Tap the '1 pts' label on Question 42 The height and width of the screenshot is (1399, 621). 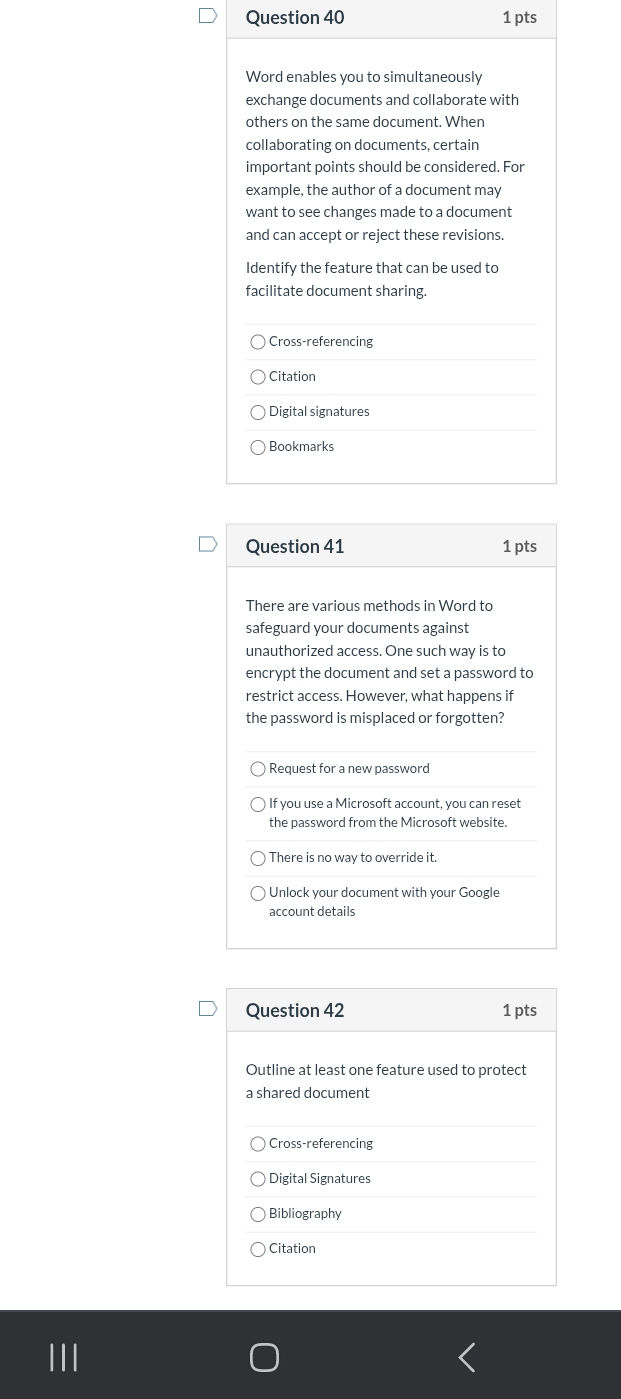(519, 1010)
